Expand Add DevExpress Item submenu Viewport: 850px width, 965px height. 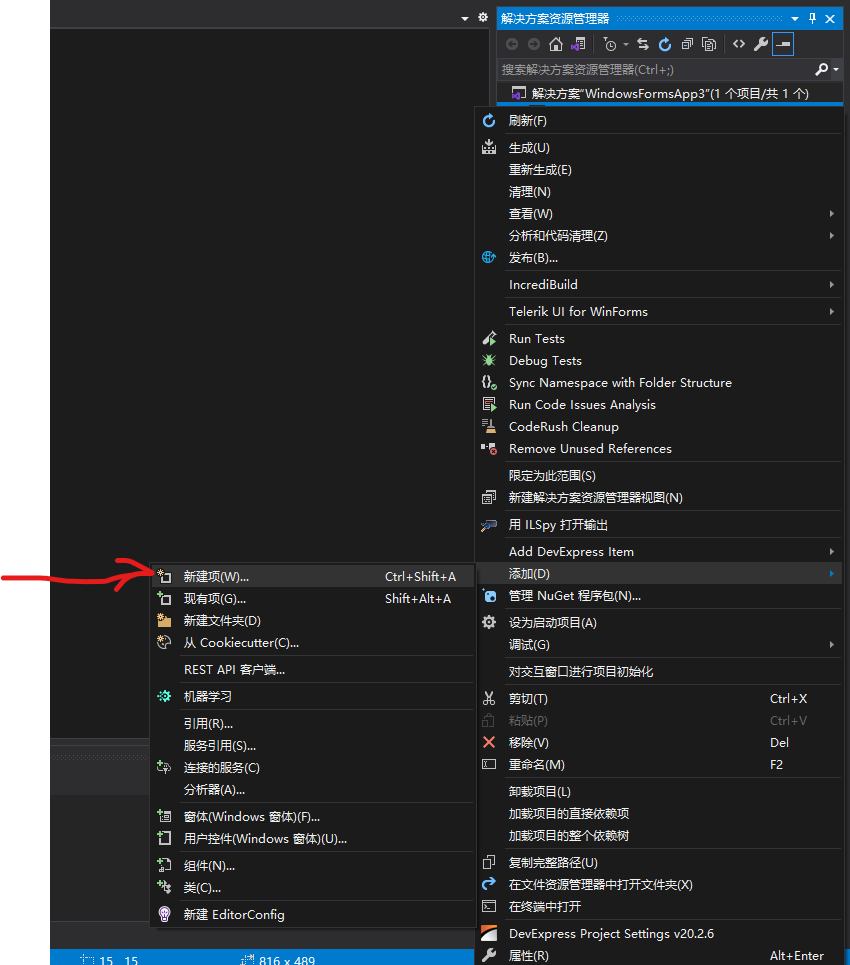point(659,552)
